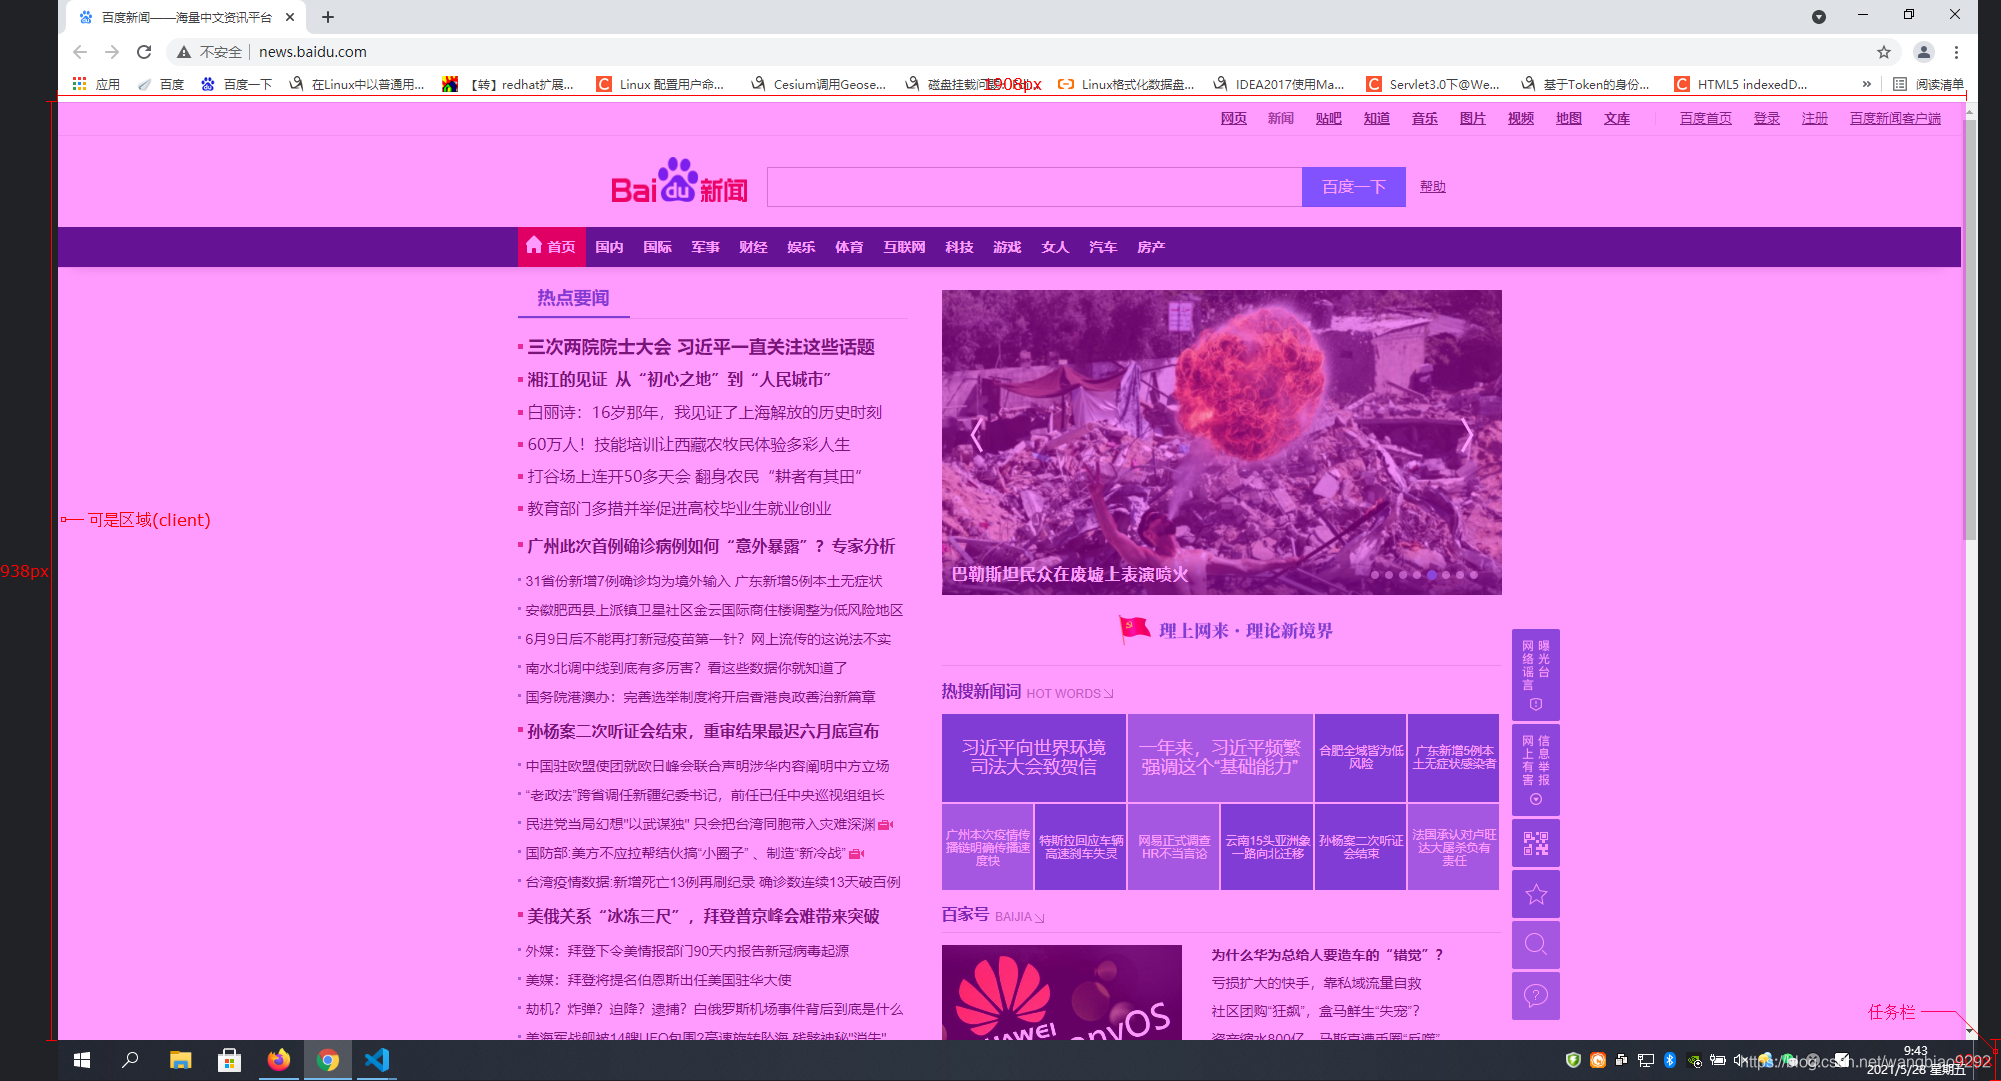Open the 地图 top link
This screenshot has width=2001, height=1081.
(1569, 118)
